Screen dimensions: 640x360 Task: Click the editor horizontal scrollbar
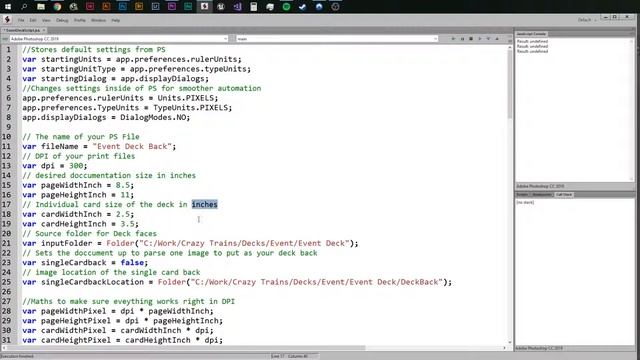tap(187, 348)
